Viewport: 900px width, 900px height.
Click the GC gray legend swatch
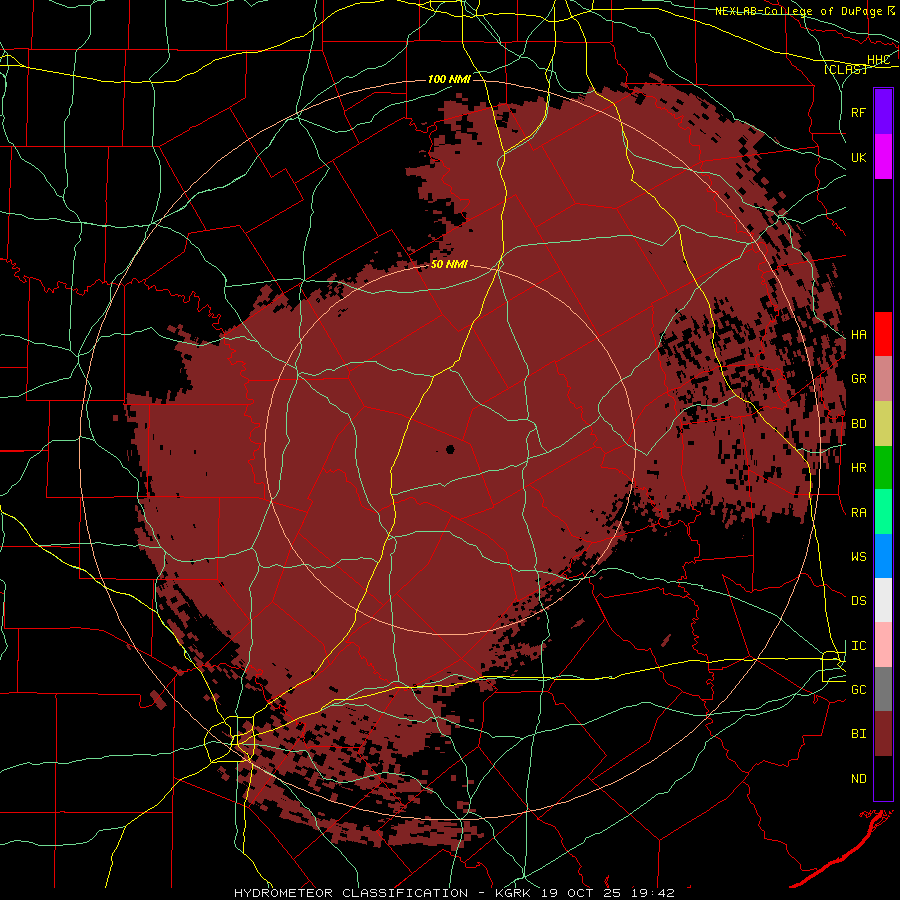click(883, 689)
